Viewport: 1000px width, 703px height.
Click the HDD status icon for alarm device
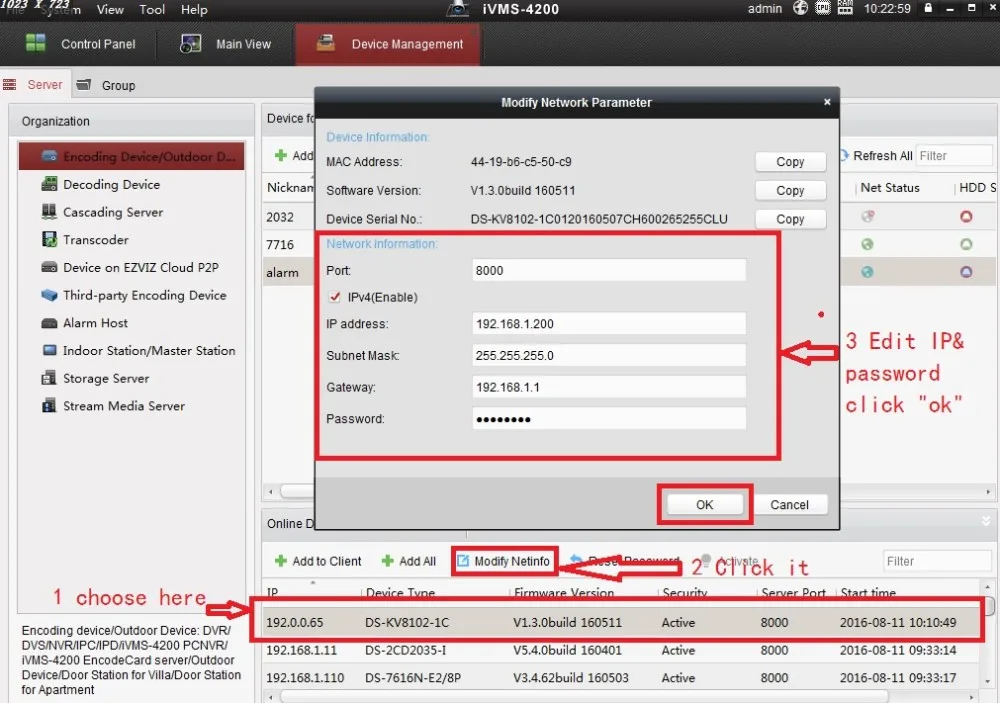966,272
